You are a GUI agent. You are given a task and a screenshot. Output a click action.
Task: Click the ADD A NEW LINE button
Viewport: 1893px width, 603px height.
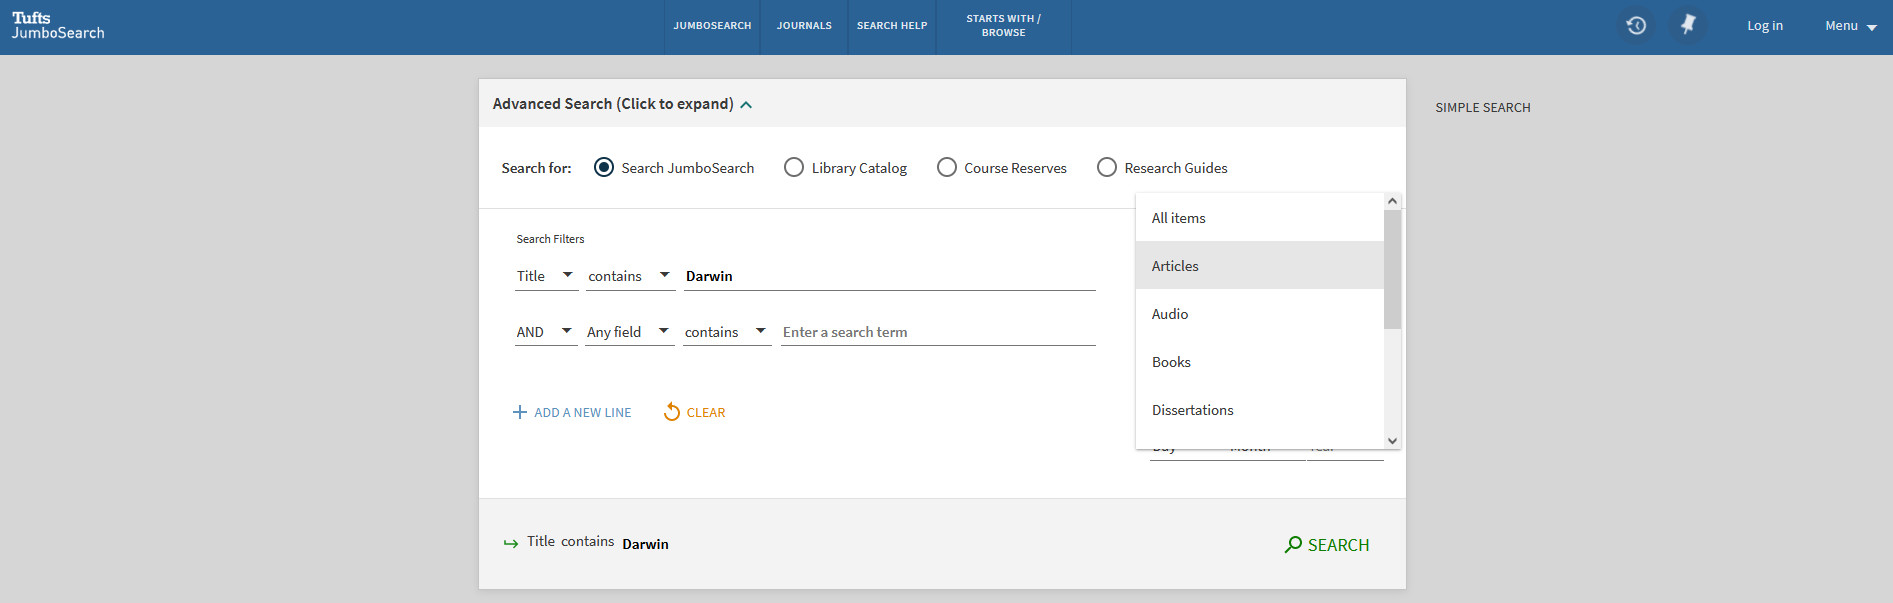click(572, 412)
